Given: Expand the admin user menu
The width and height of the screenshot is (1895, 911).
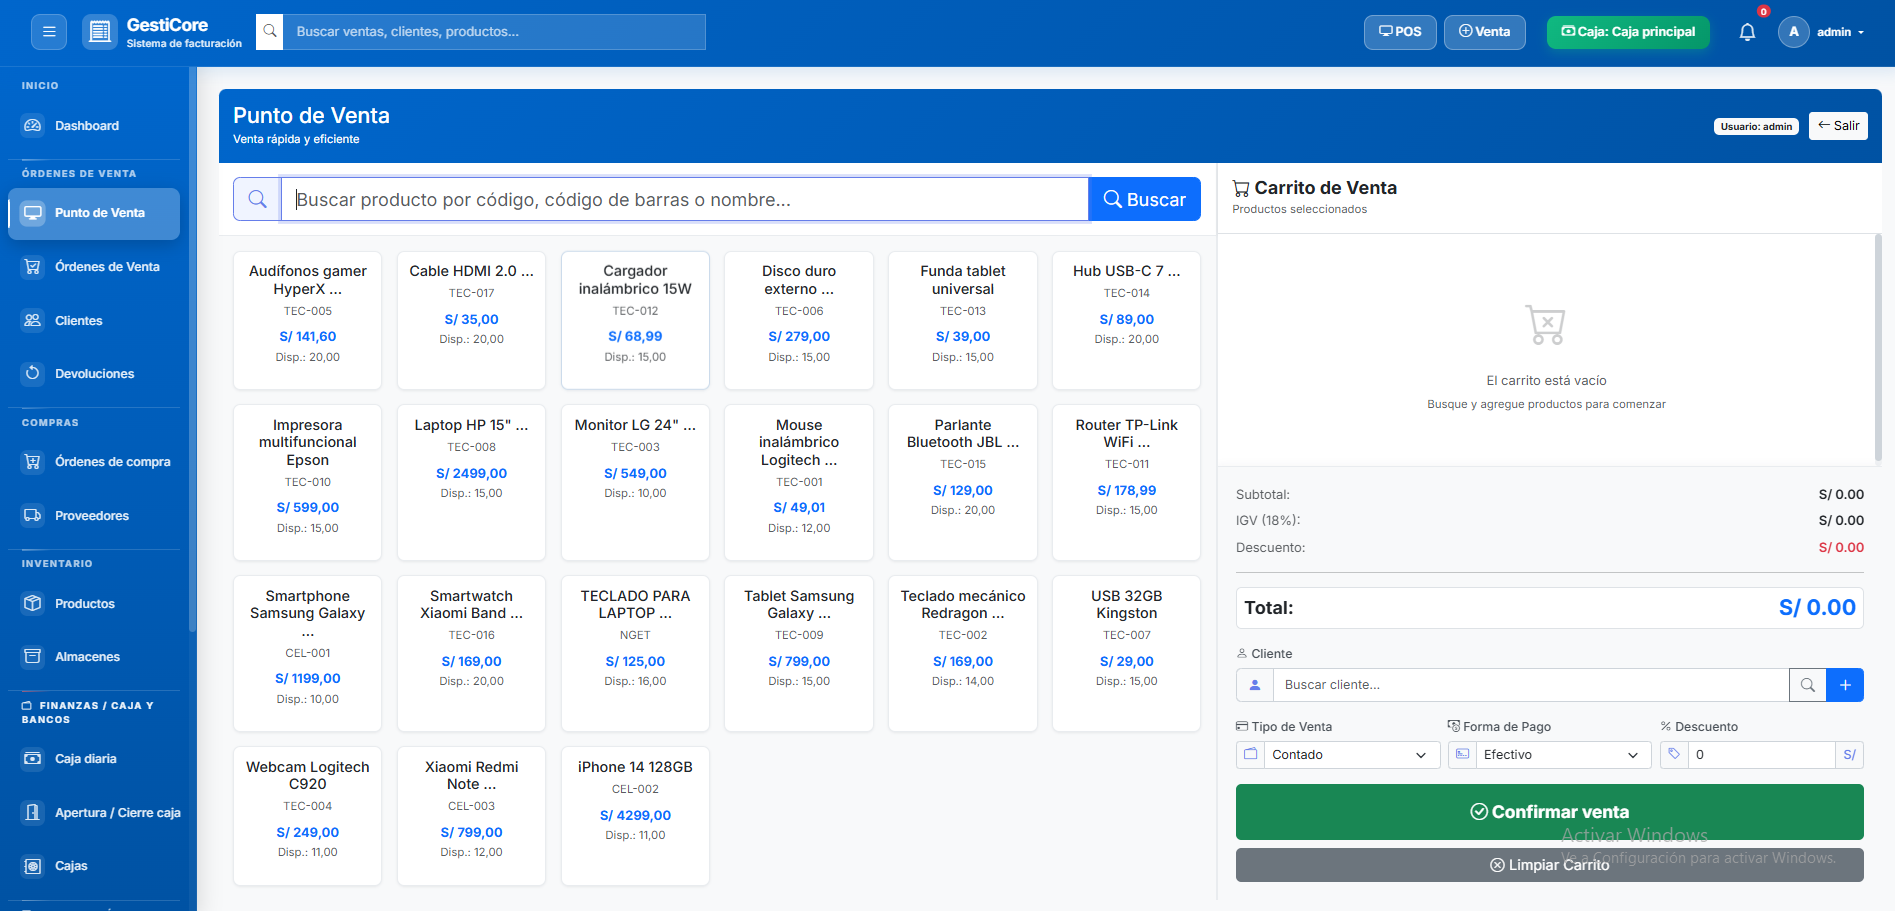Looking at the screenshot, I should 1841,32.
